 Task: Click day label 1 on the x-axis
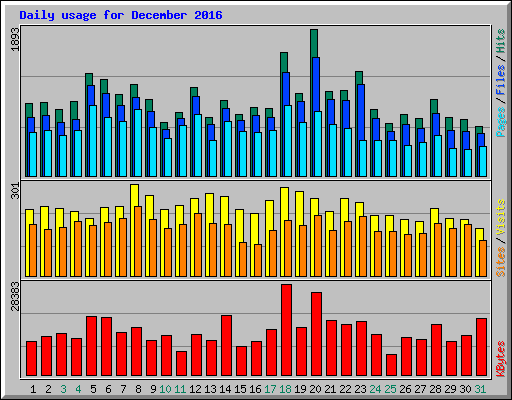click(33, 389)
